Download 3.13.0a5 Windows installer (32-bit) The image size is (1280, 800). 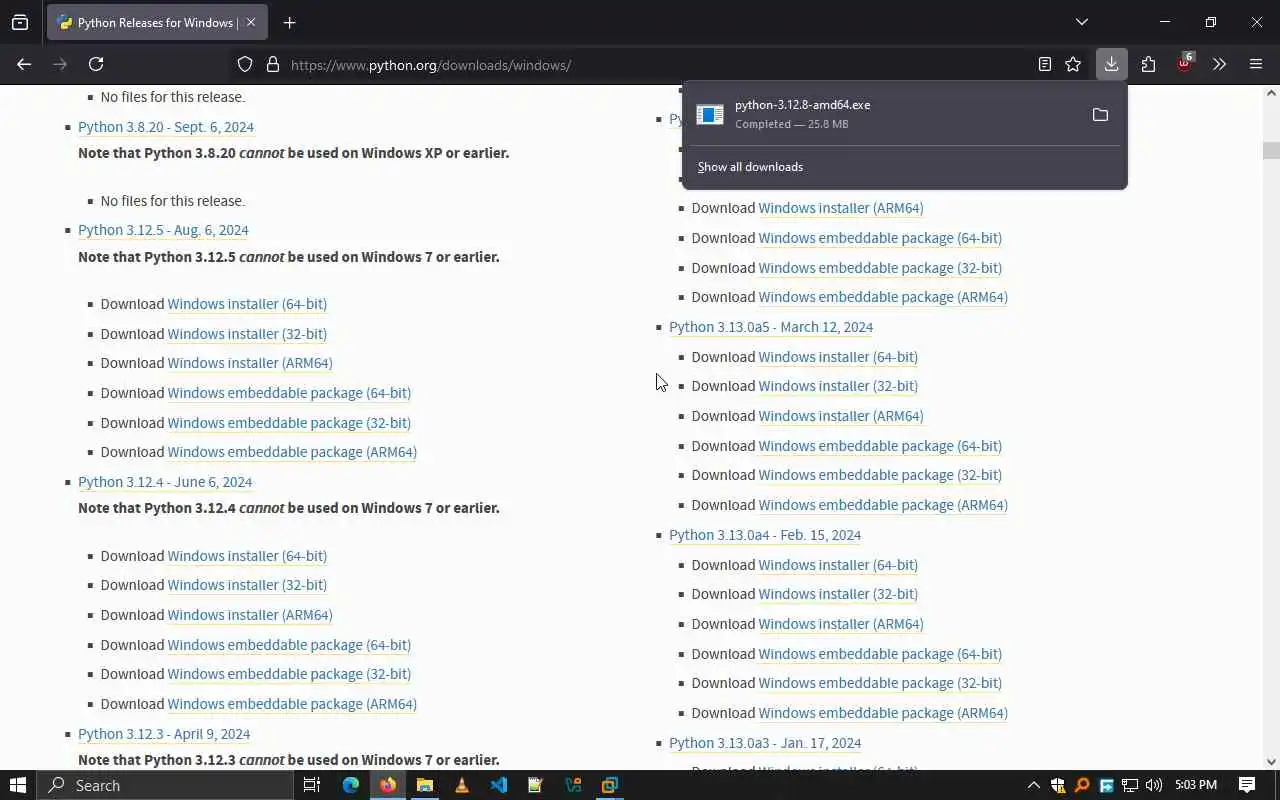838,386
